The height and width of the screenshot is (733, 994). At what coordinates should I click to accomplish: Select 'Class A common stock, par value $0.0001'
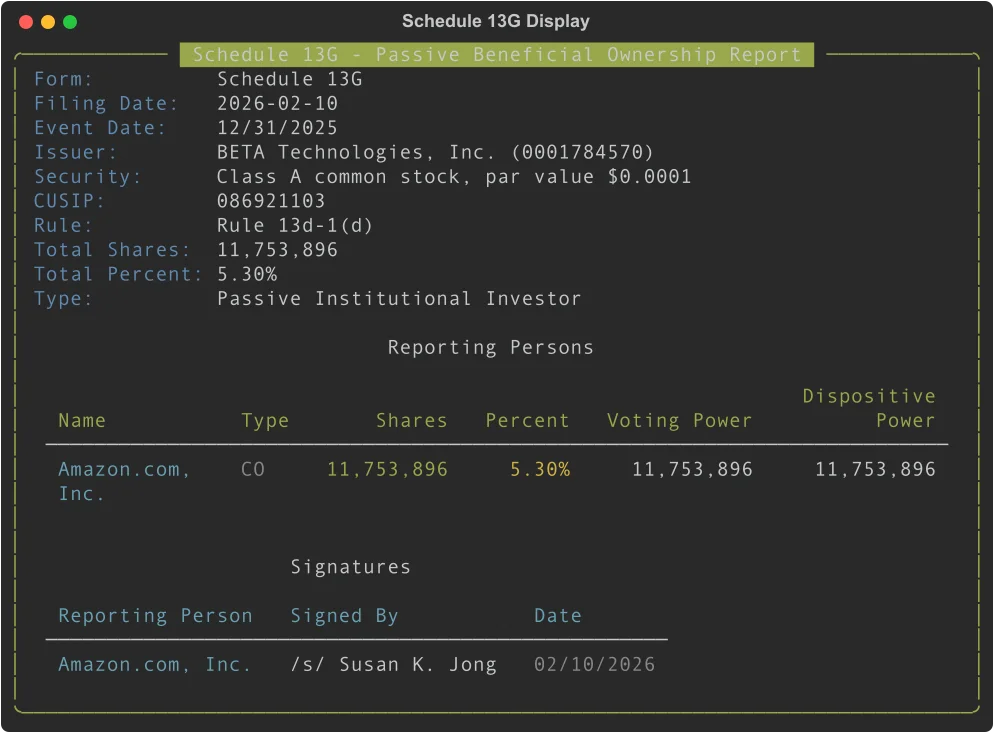point(454,177)
